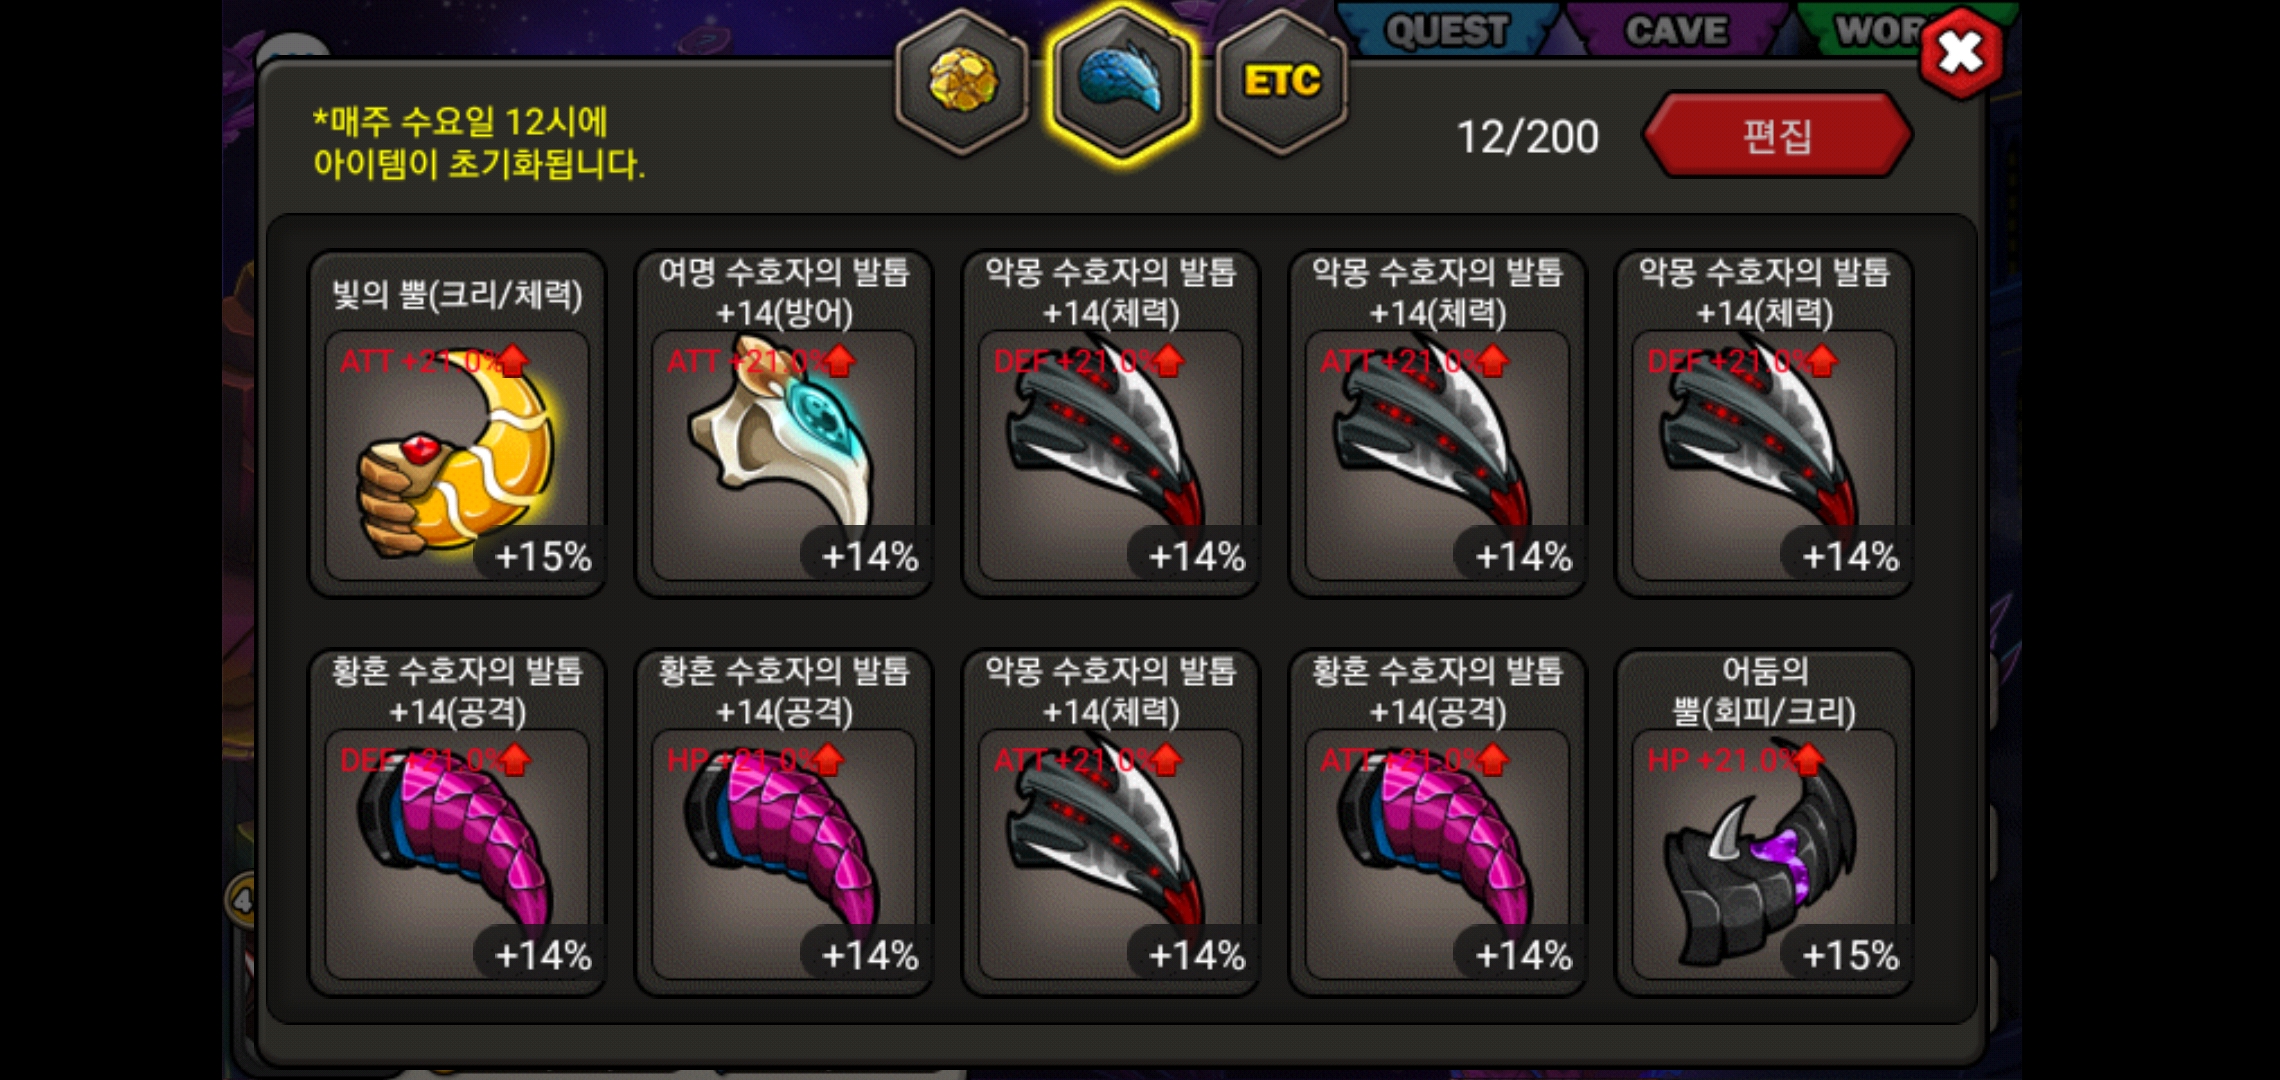Select the white 여명 수호자의 발톱 claw
The width and height of the screenshot is (2280, 1080).
click(x=784, y=424)
